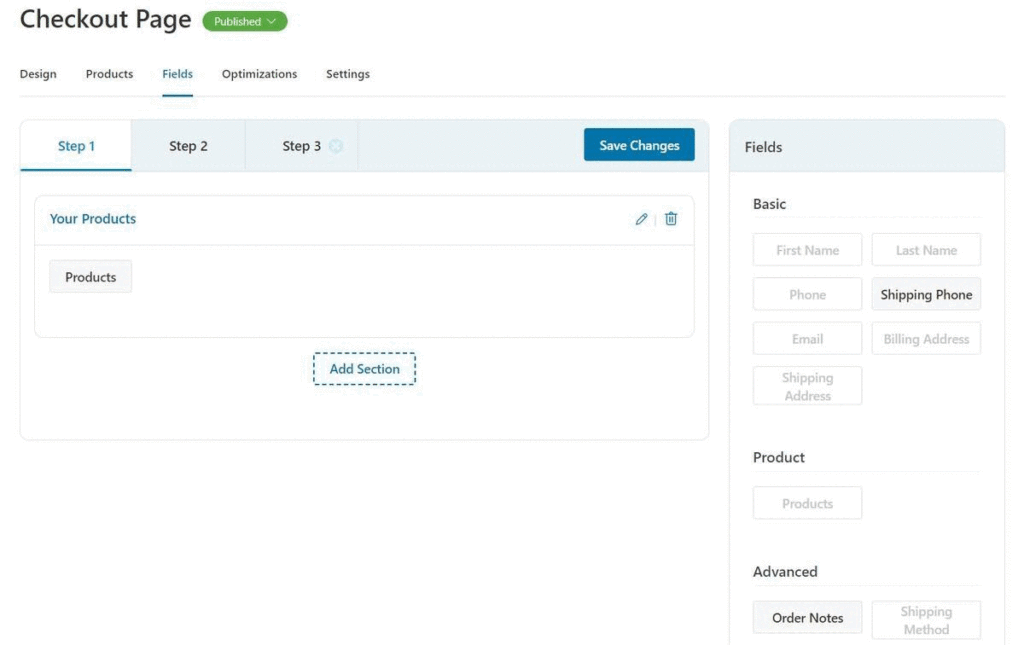Delete the Your Products section with trash icon
The height and width of the screenshot is (645, 1024).
point(671,219)
